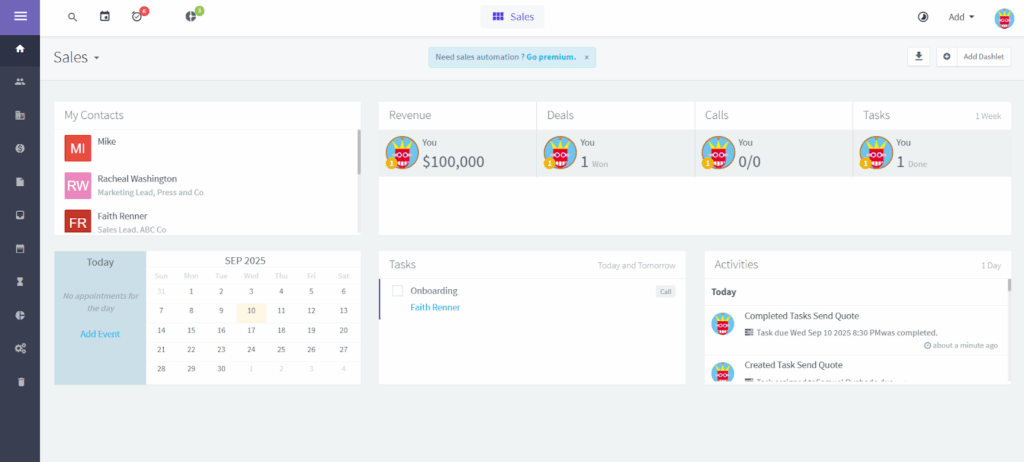Screen dimensions: 1024x462
Task: Open the trash bin icon in the sidebar
Action: click(20, 381)
